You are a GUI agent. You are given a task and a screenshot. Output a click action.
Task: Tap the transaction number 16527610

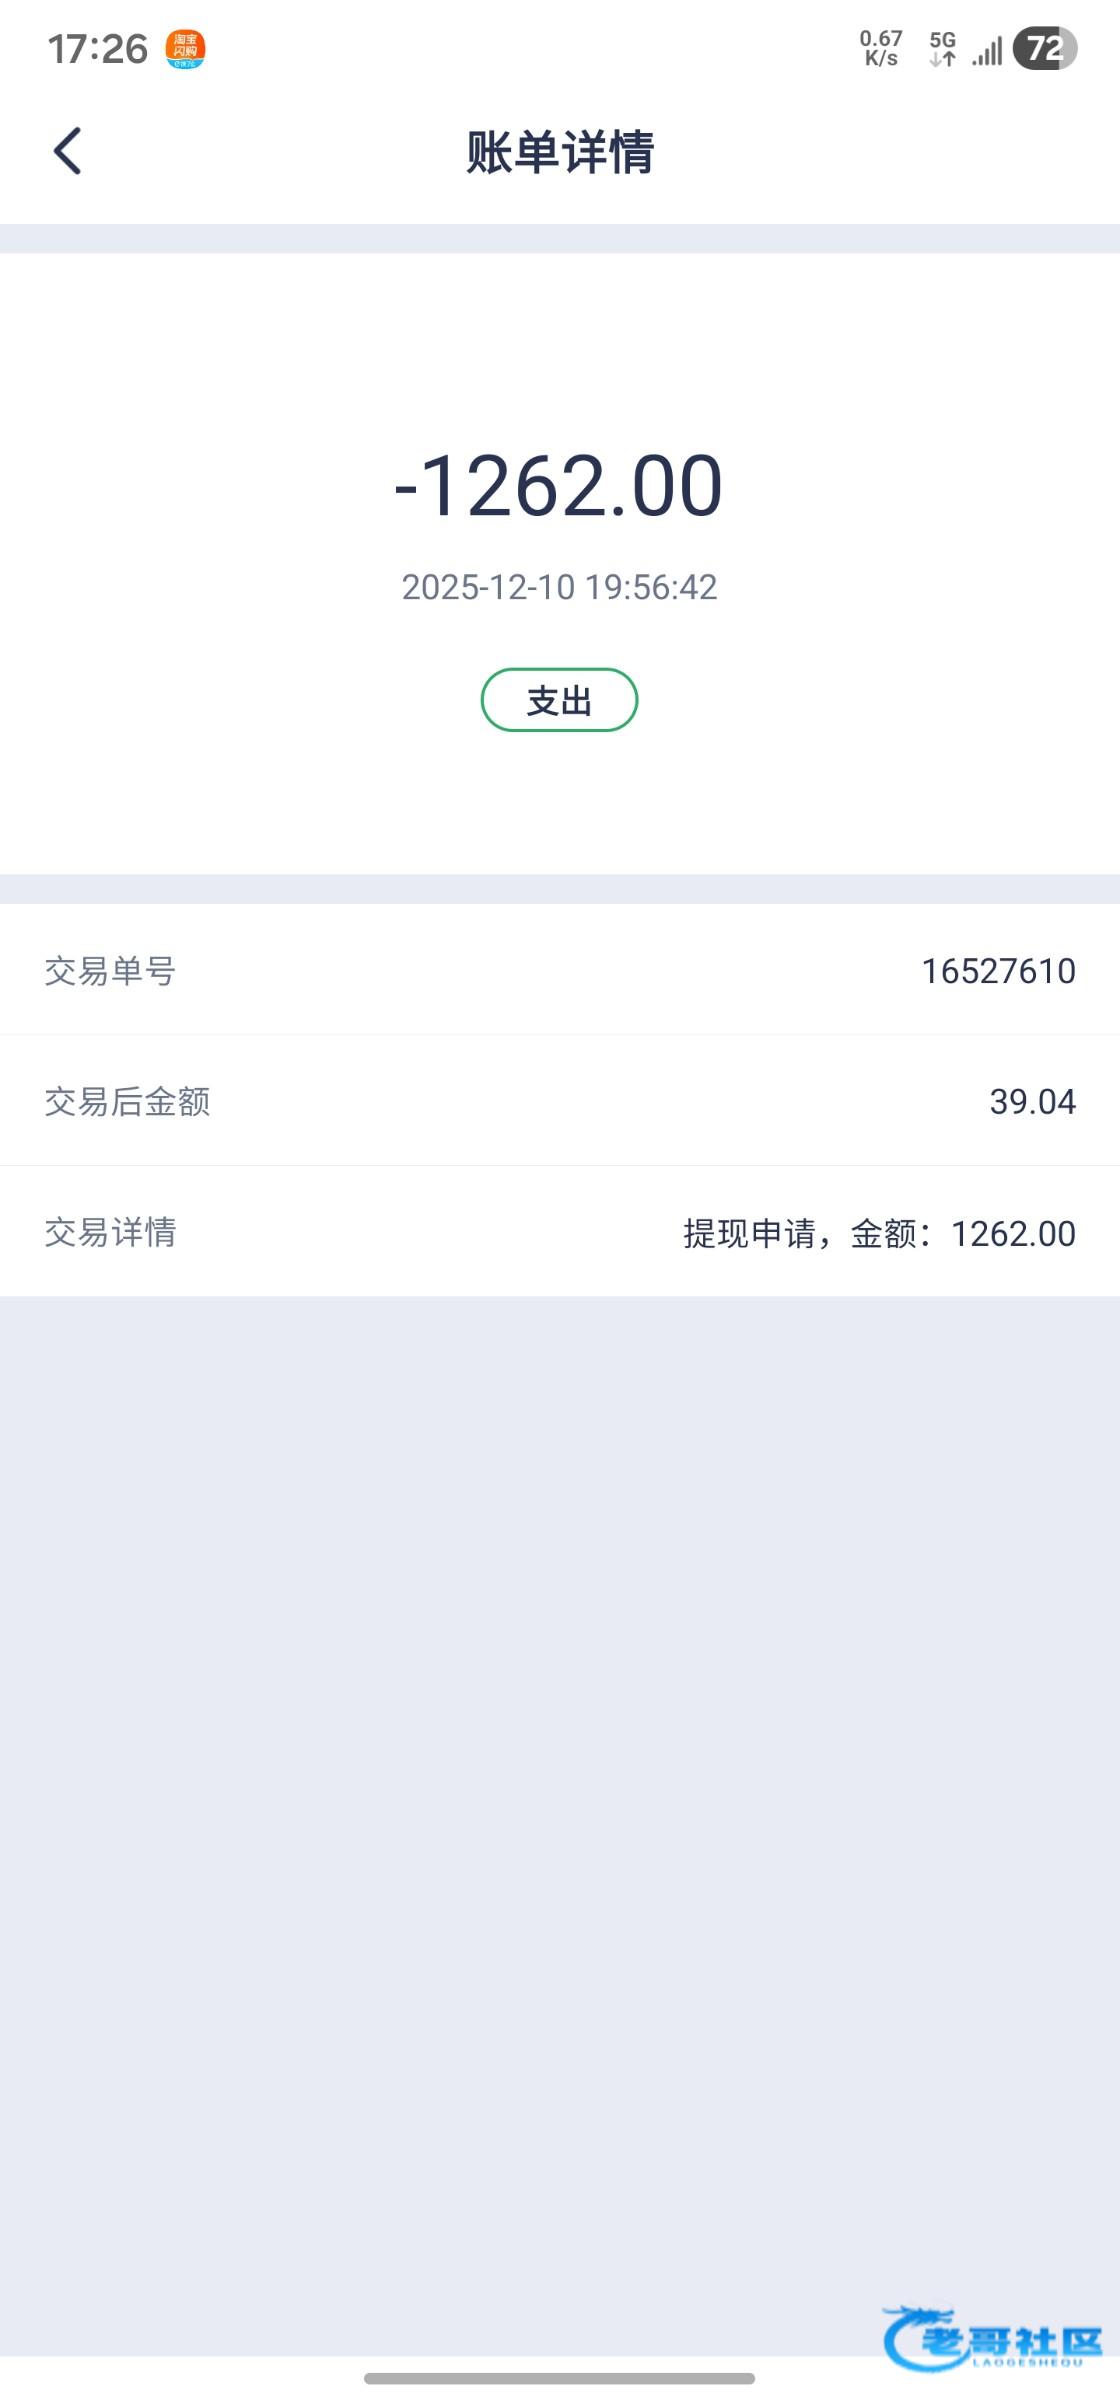(x=998, y=971)
